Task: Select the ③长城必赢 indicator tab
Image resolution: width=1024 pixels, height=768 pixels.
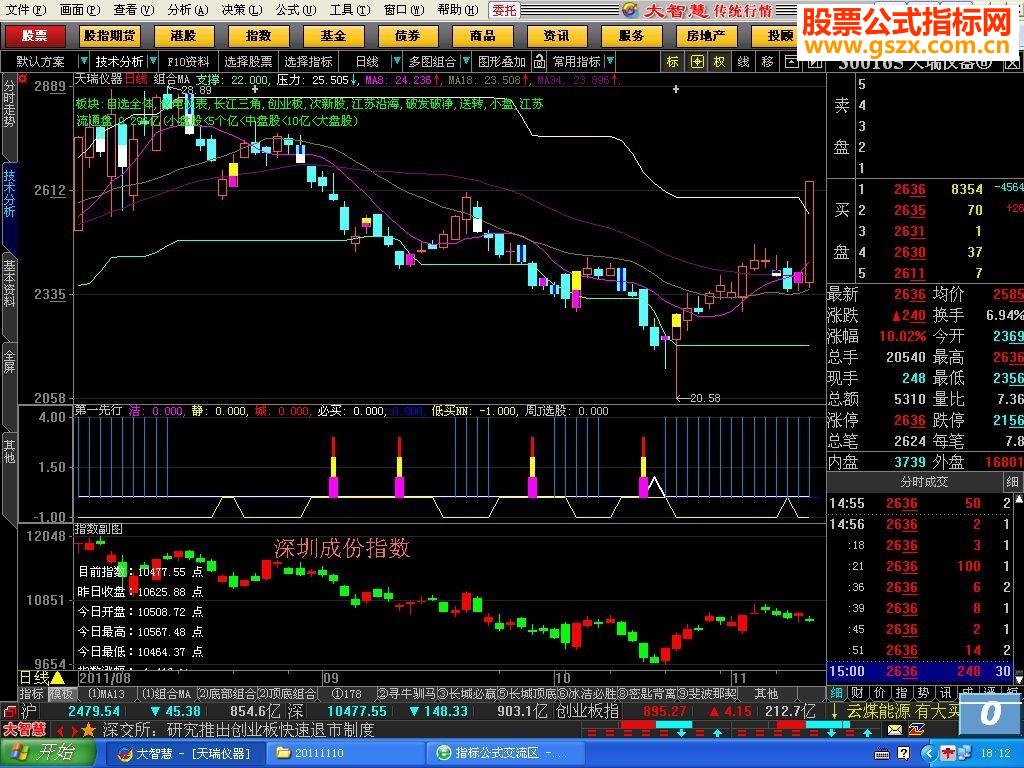Action: (x=468, y=694)
